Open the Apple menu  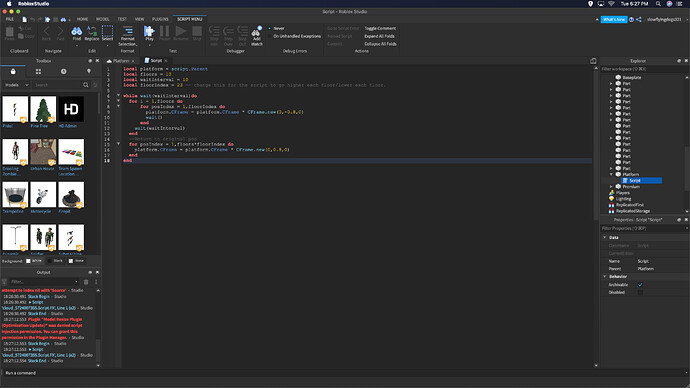pos(9,4)
